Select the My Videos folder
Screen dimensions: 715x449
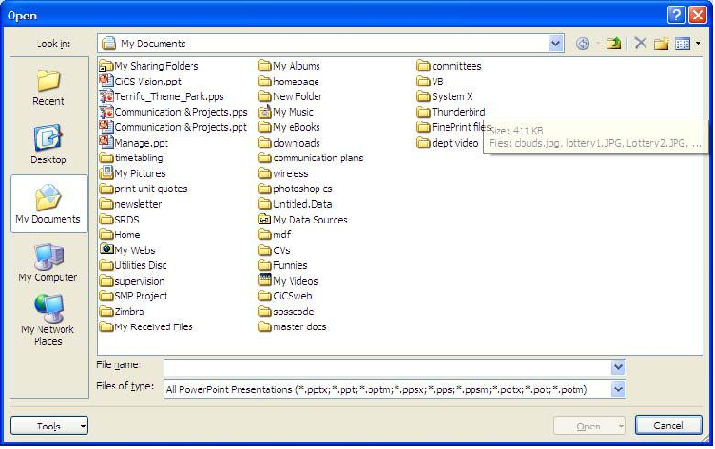pyautogui.click(x=288, y=280)
